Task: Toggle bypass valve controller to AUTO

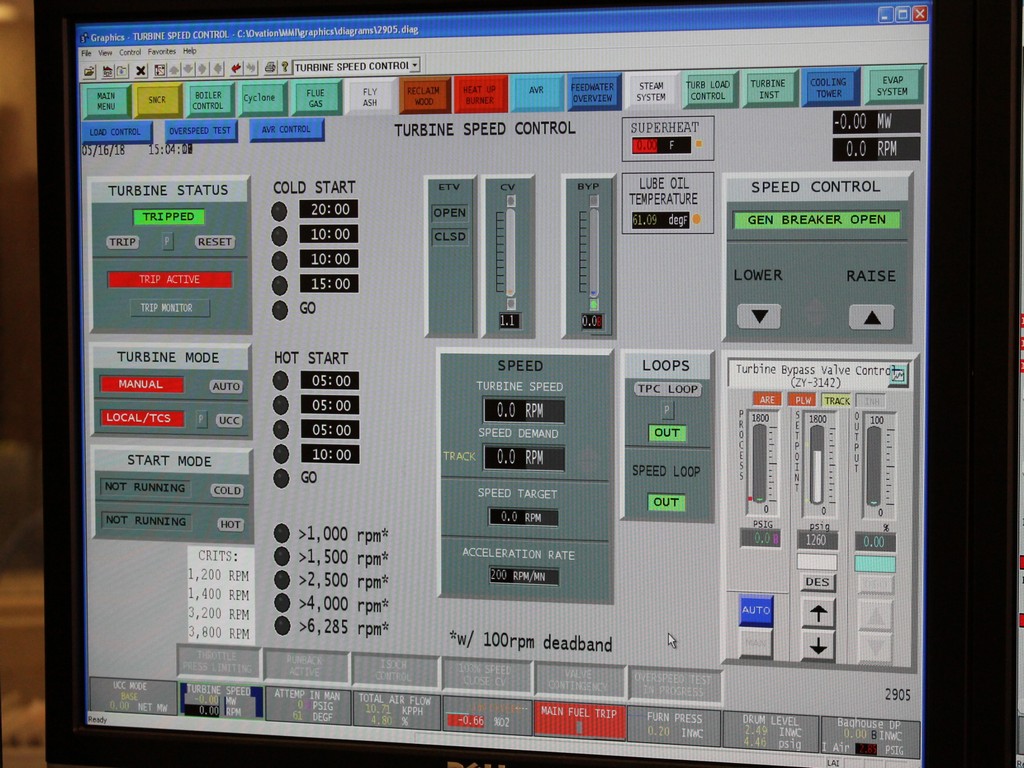Action: (756, 610)
